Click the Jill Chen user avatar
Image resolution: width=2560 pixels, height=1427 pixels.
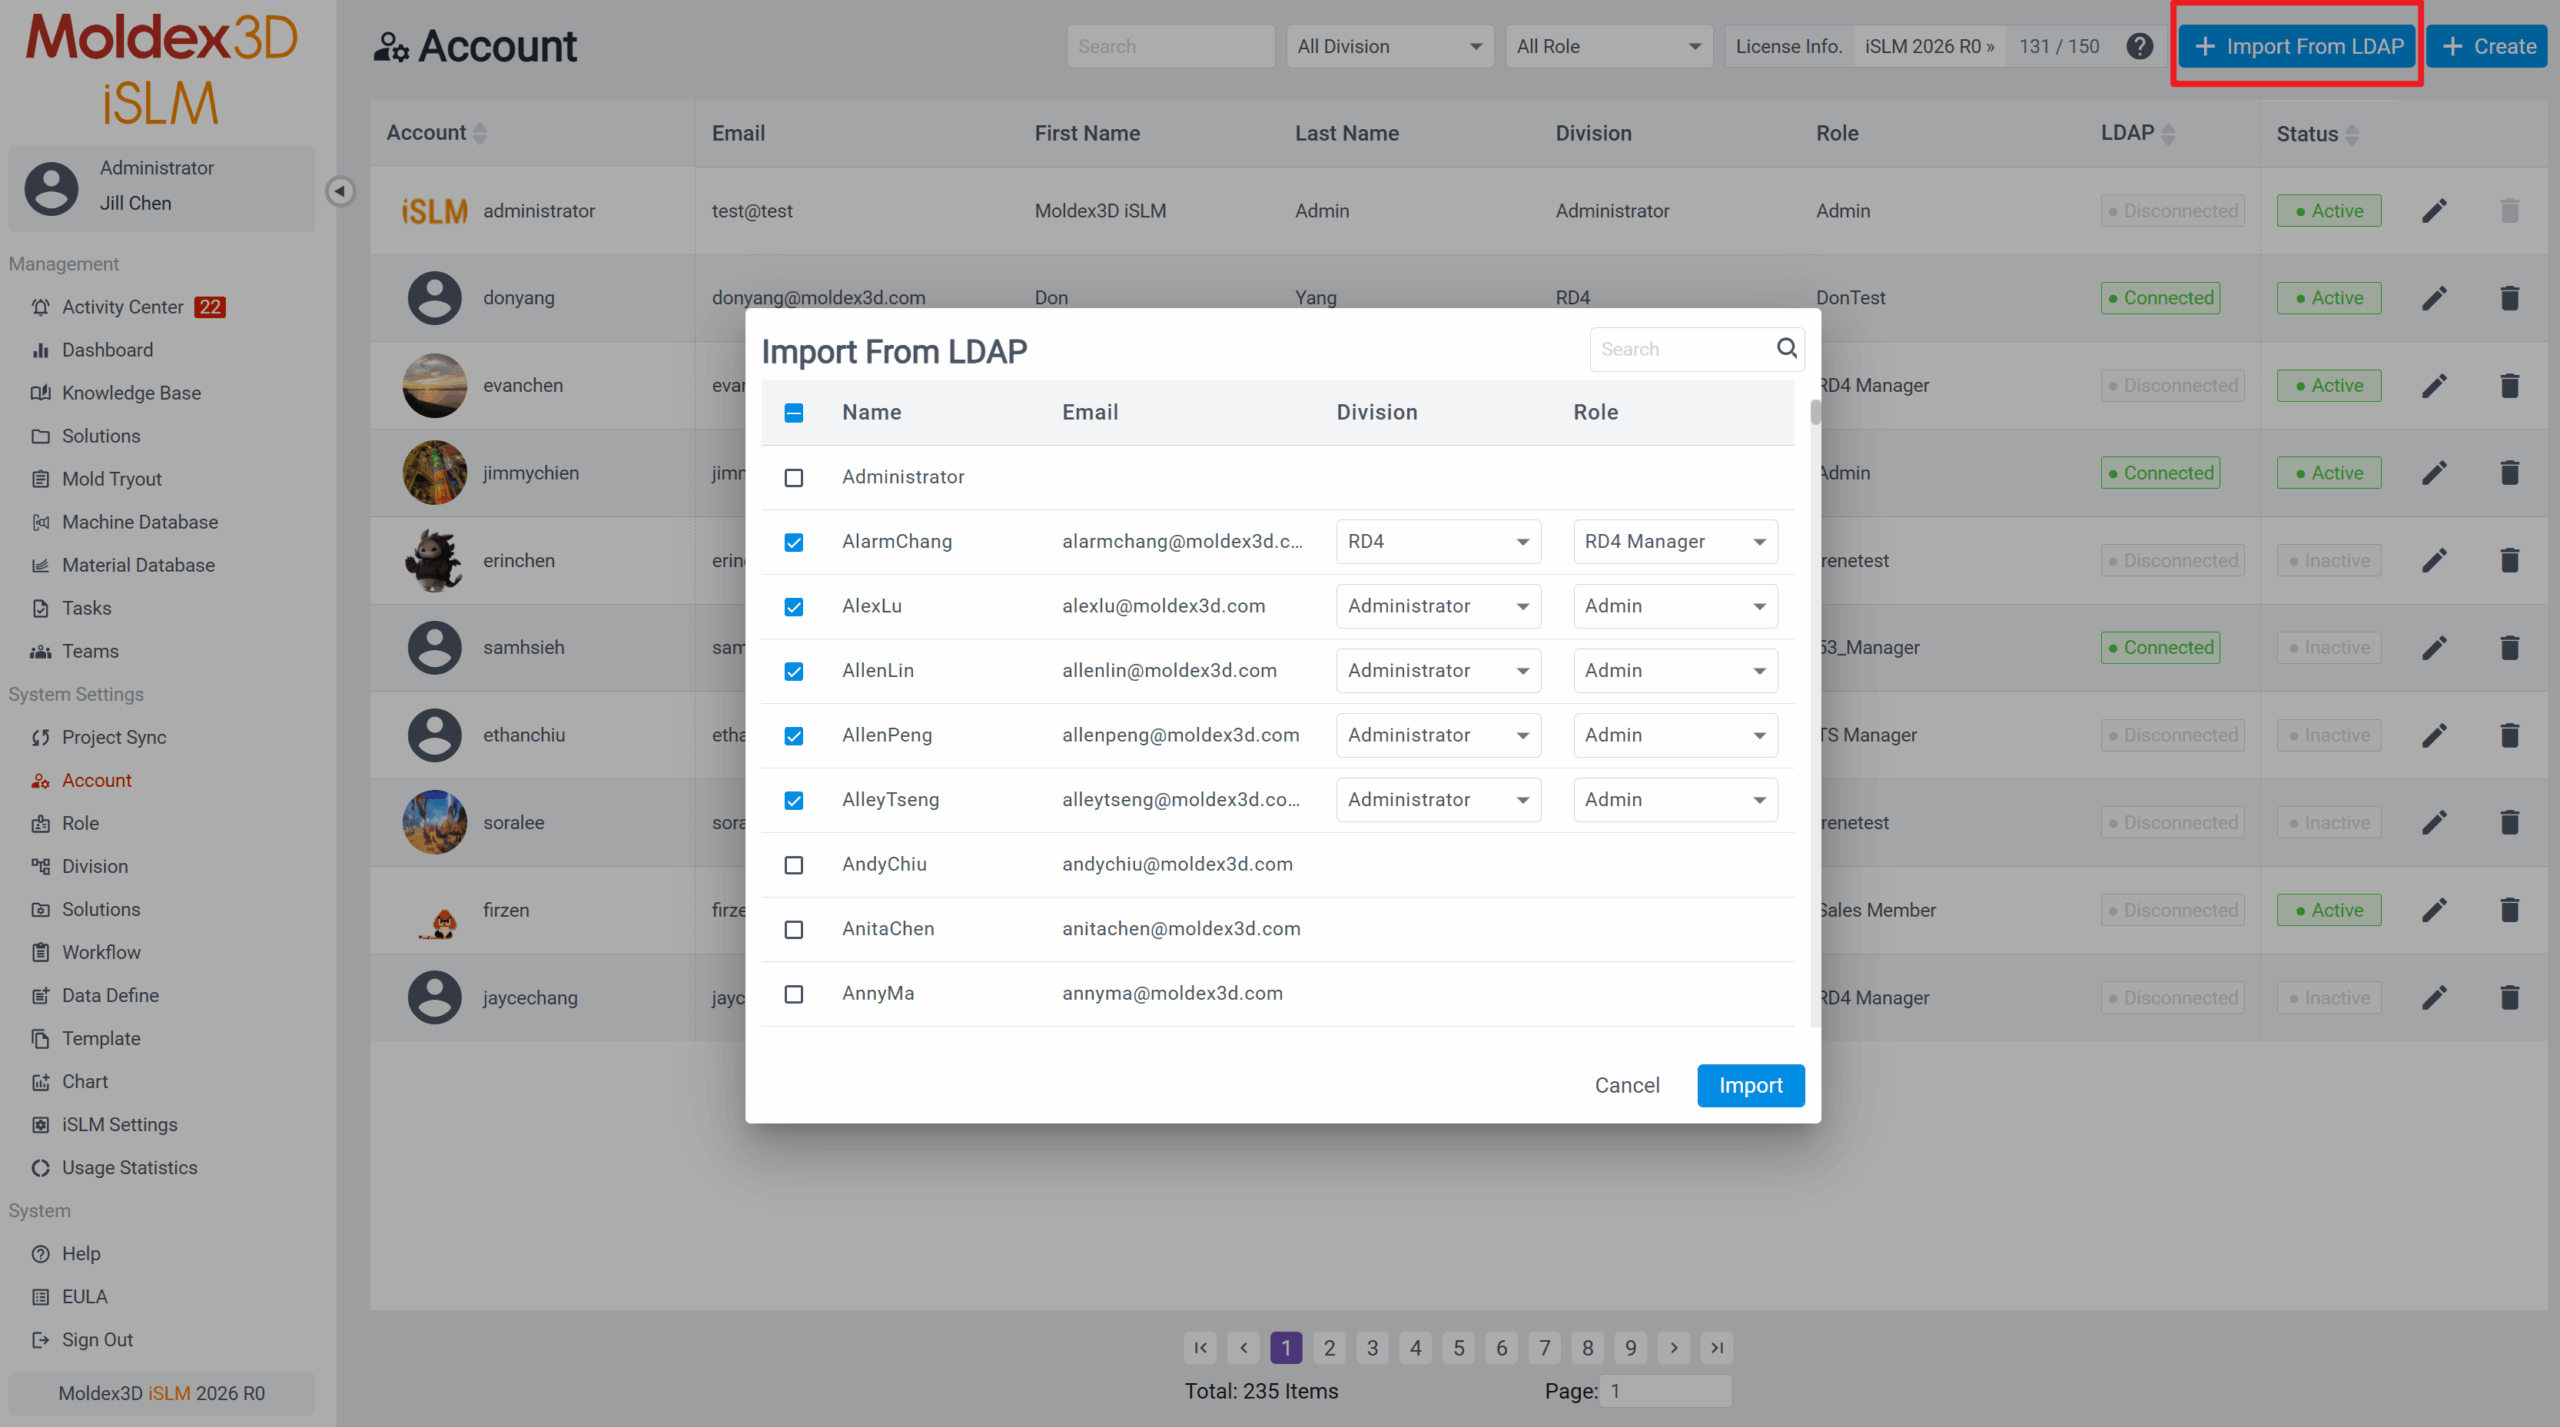(x=51, y=188)
